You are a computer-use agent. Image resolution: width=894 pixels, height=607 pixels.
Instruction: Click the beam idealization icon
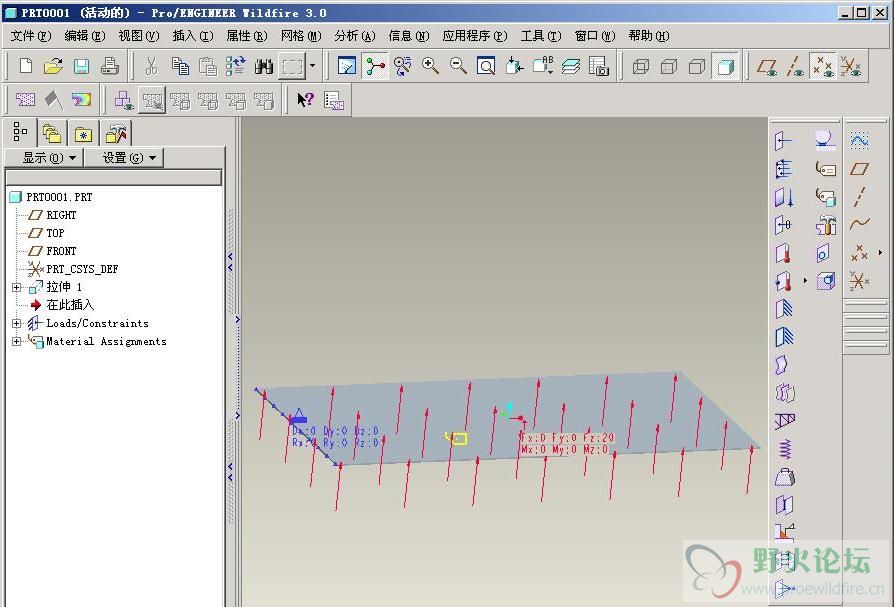click(x=785, y=421)
